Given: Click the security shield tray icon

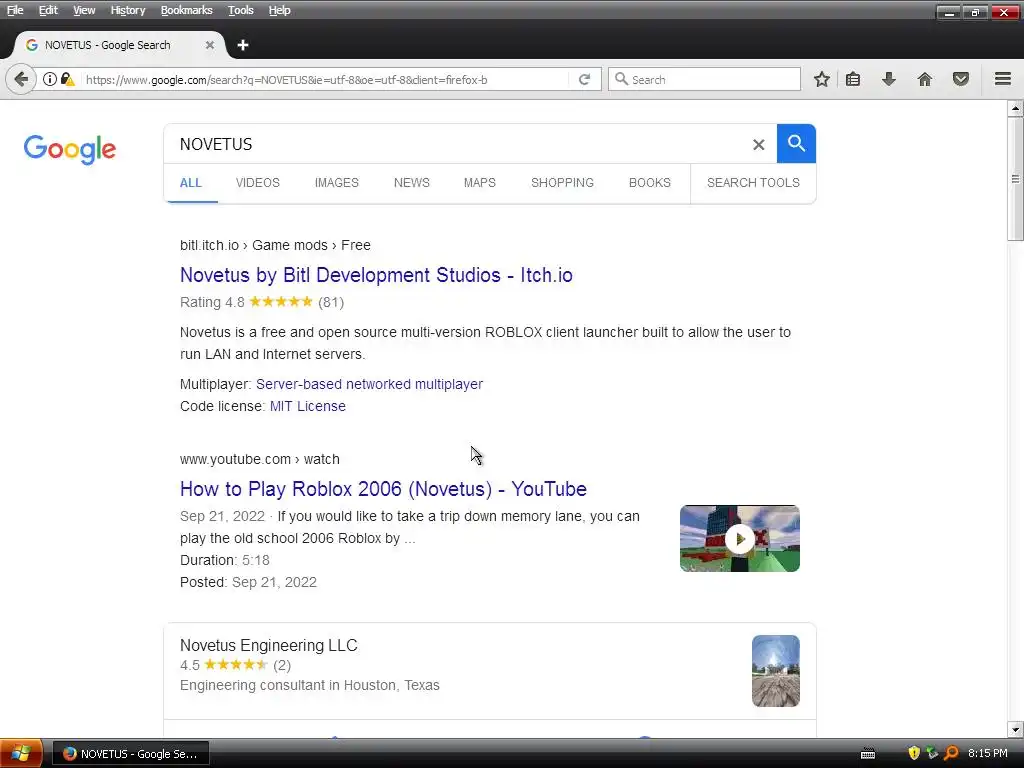Looking at the screenshot, I should 914,754.
